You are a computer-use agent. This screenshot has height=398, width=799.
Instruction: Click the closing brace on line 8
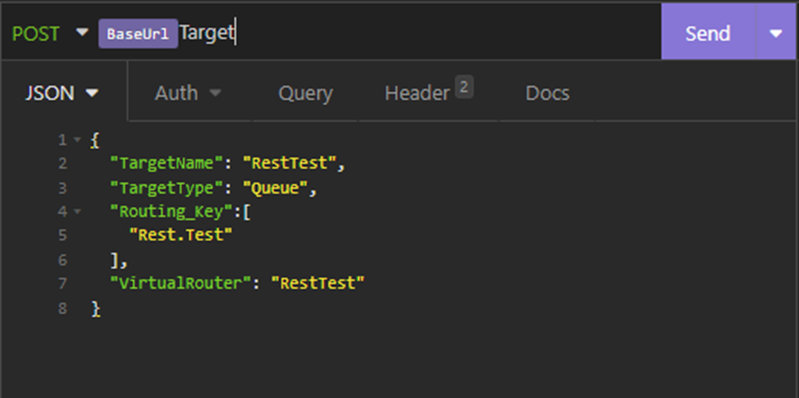95,309
